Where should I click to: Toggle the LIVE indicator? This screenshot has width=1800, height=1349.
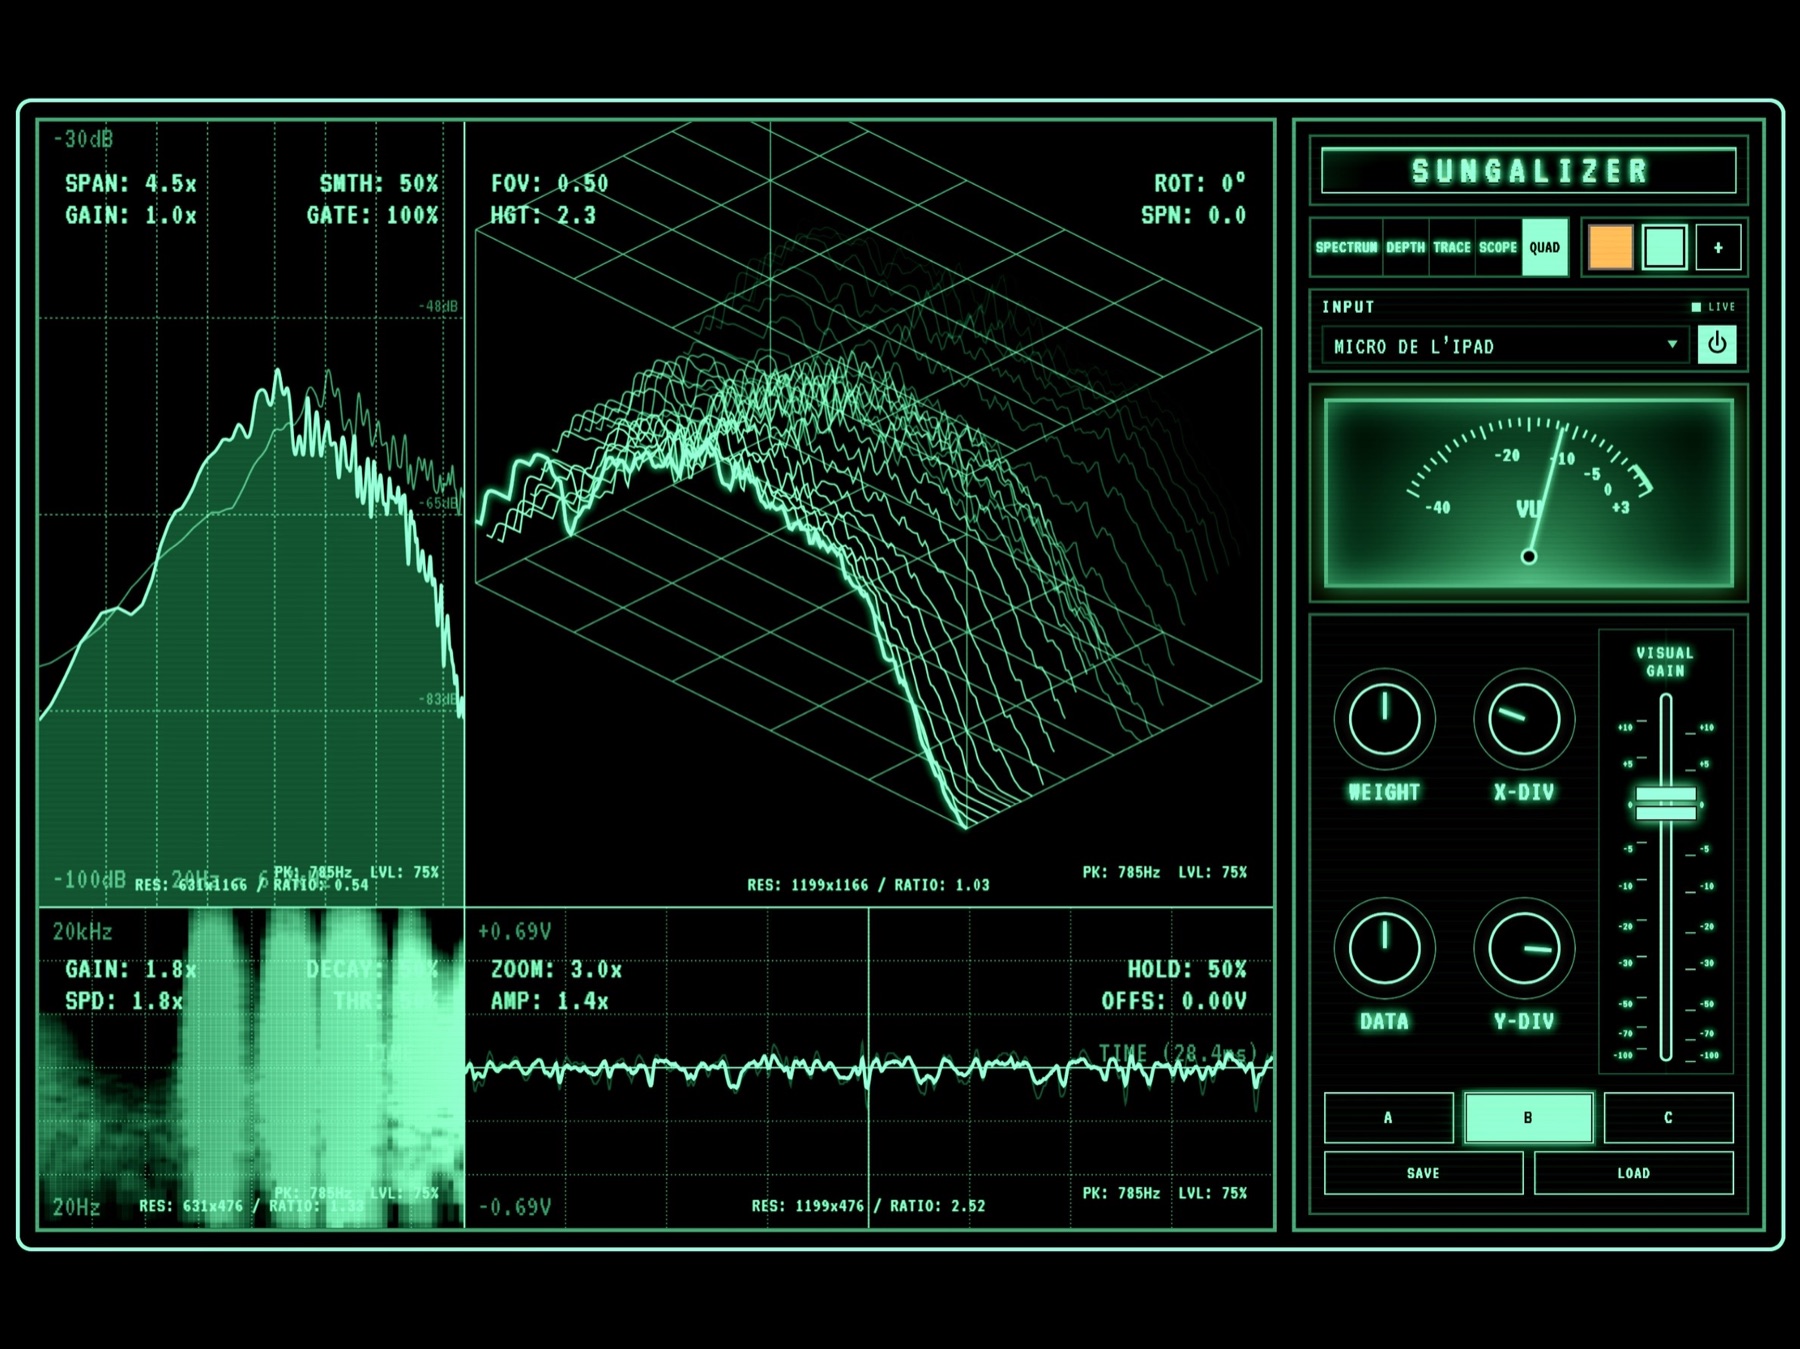[1713, 307]
